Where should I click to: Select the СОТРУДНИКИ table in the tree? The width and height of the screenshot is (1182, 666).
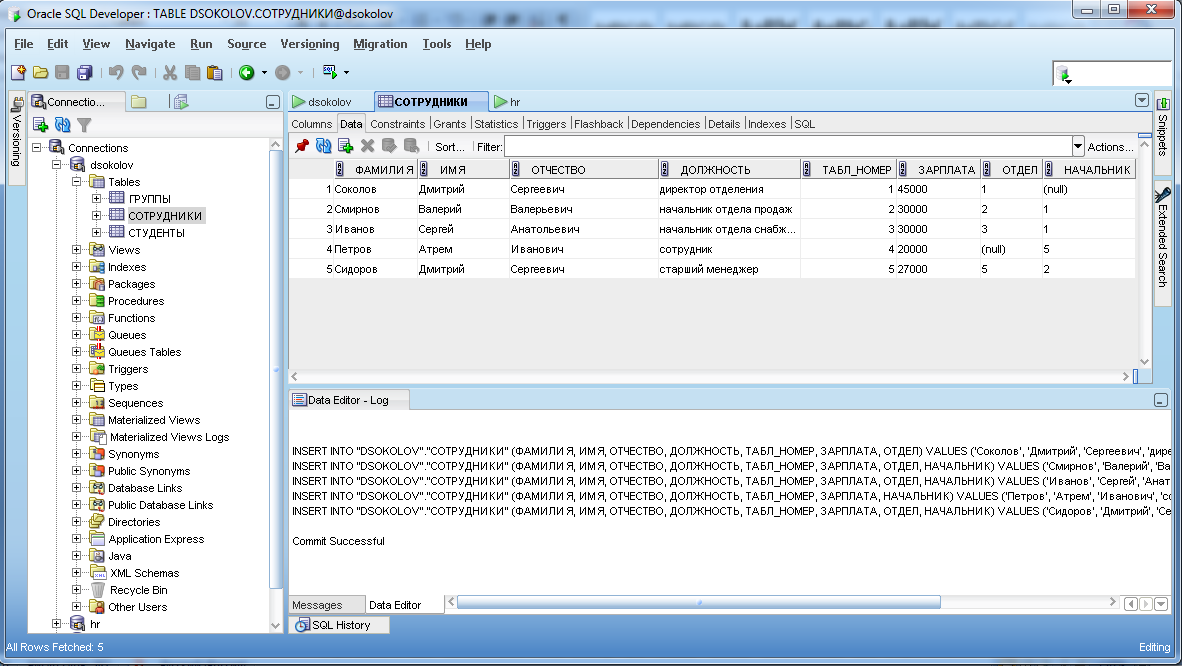[165, 216]
